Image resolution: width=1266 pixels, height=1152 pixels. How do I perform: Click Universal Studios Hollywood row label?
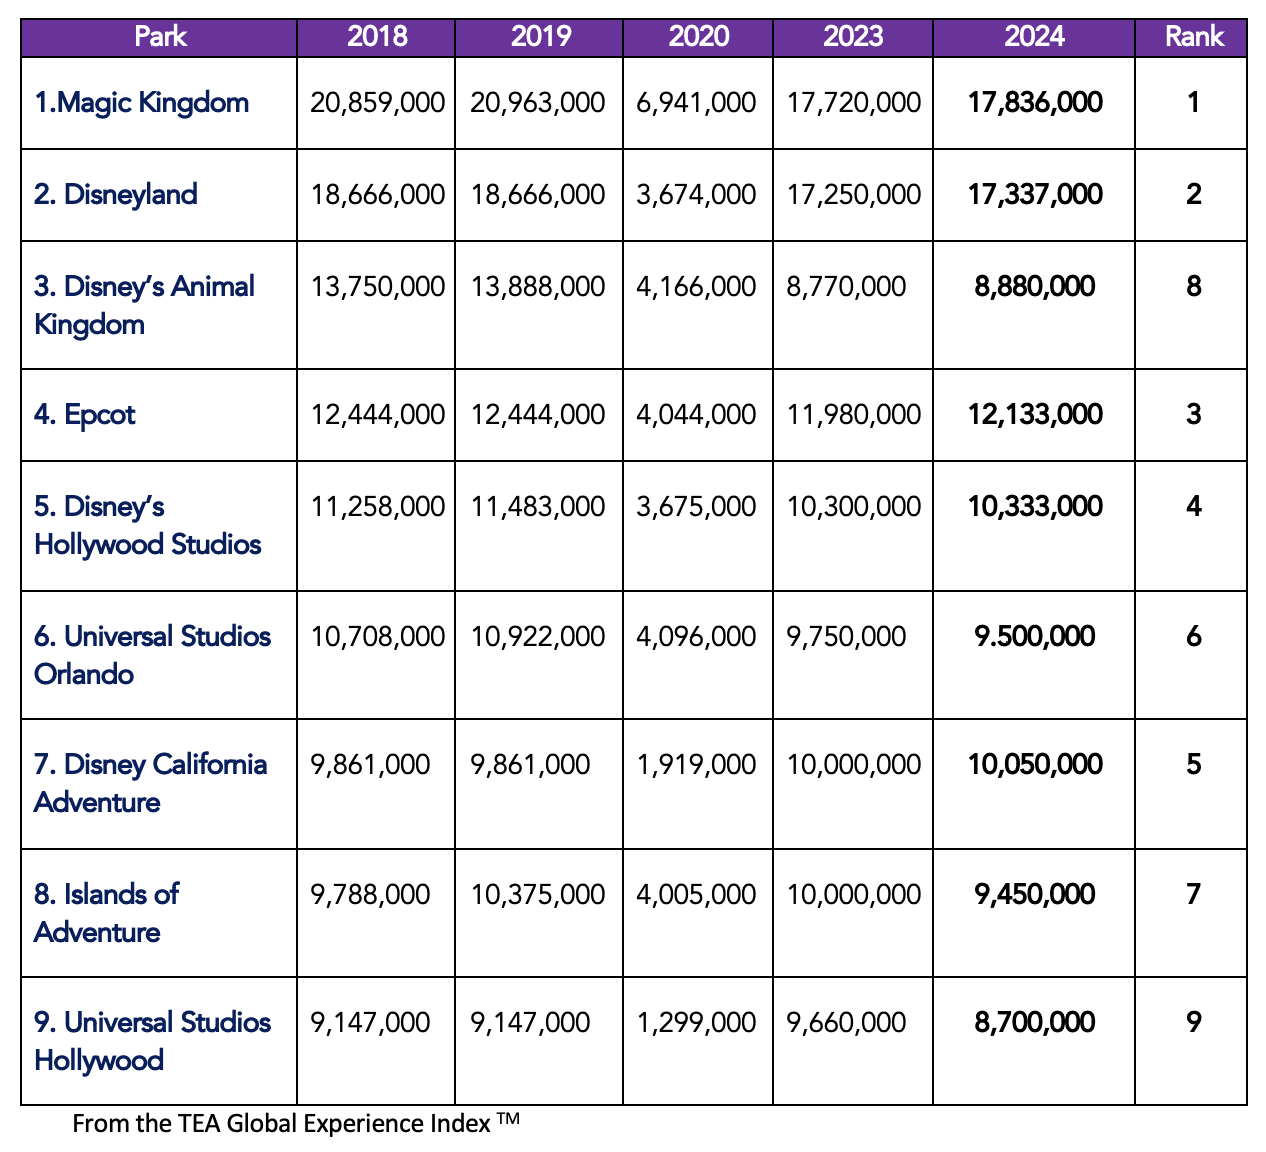point(152,1041)
